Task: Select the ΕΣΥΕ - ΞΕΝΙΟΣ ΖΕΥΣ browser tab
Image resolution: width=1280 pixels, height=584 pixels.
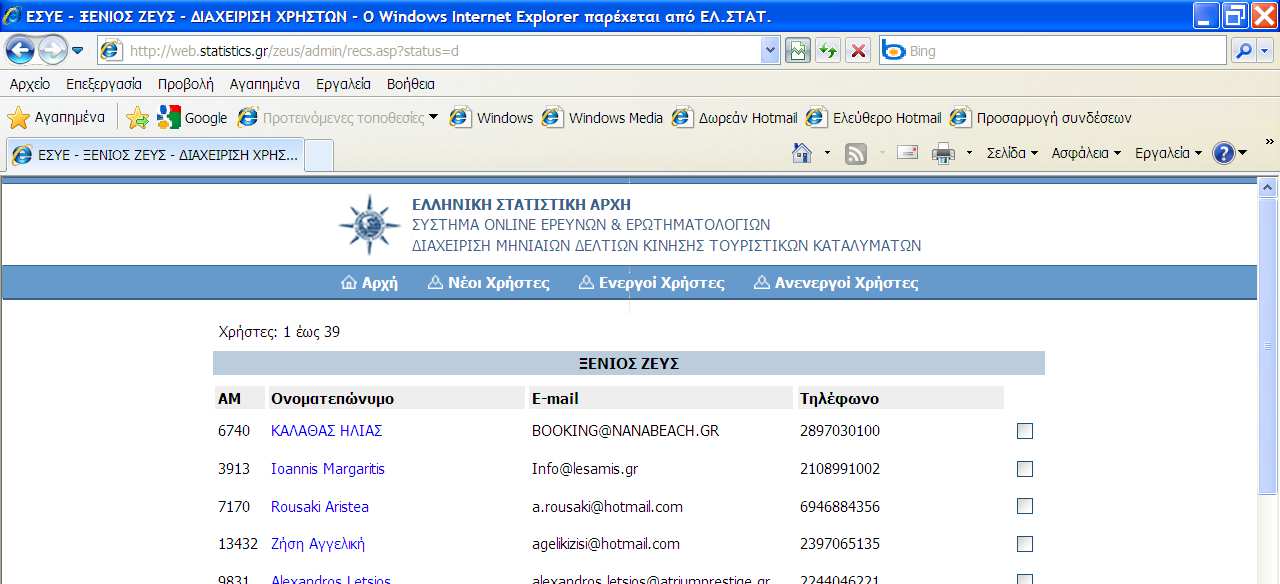Action: [x=154, y=155]
